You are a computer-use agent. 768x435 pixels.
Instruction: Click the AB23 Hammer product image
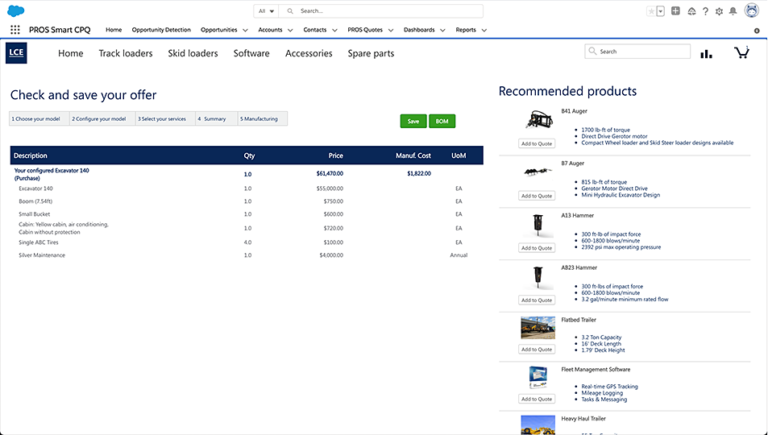538,277
